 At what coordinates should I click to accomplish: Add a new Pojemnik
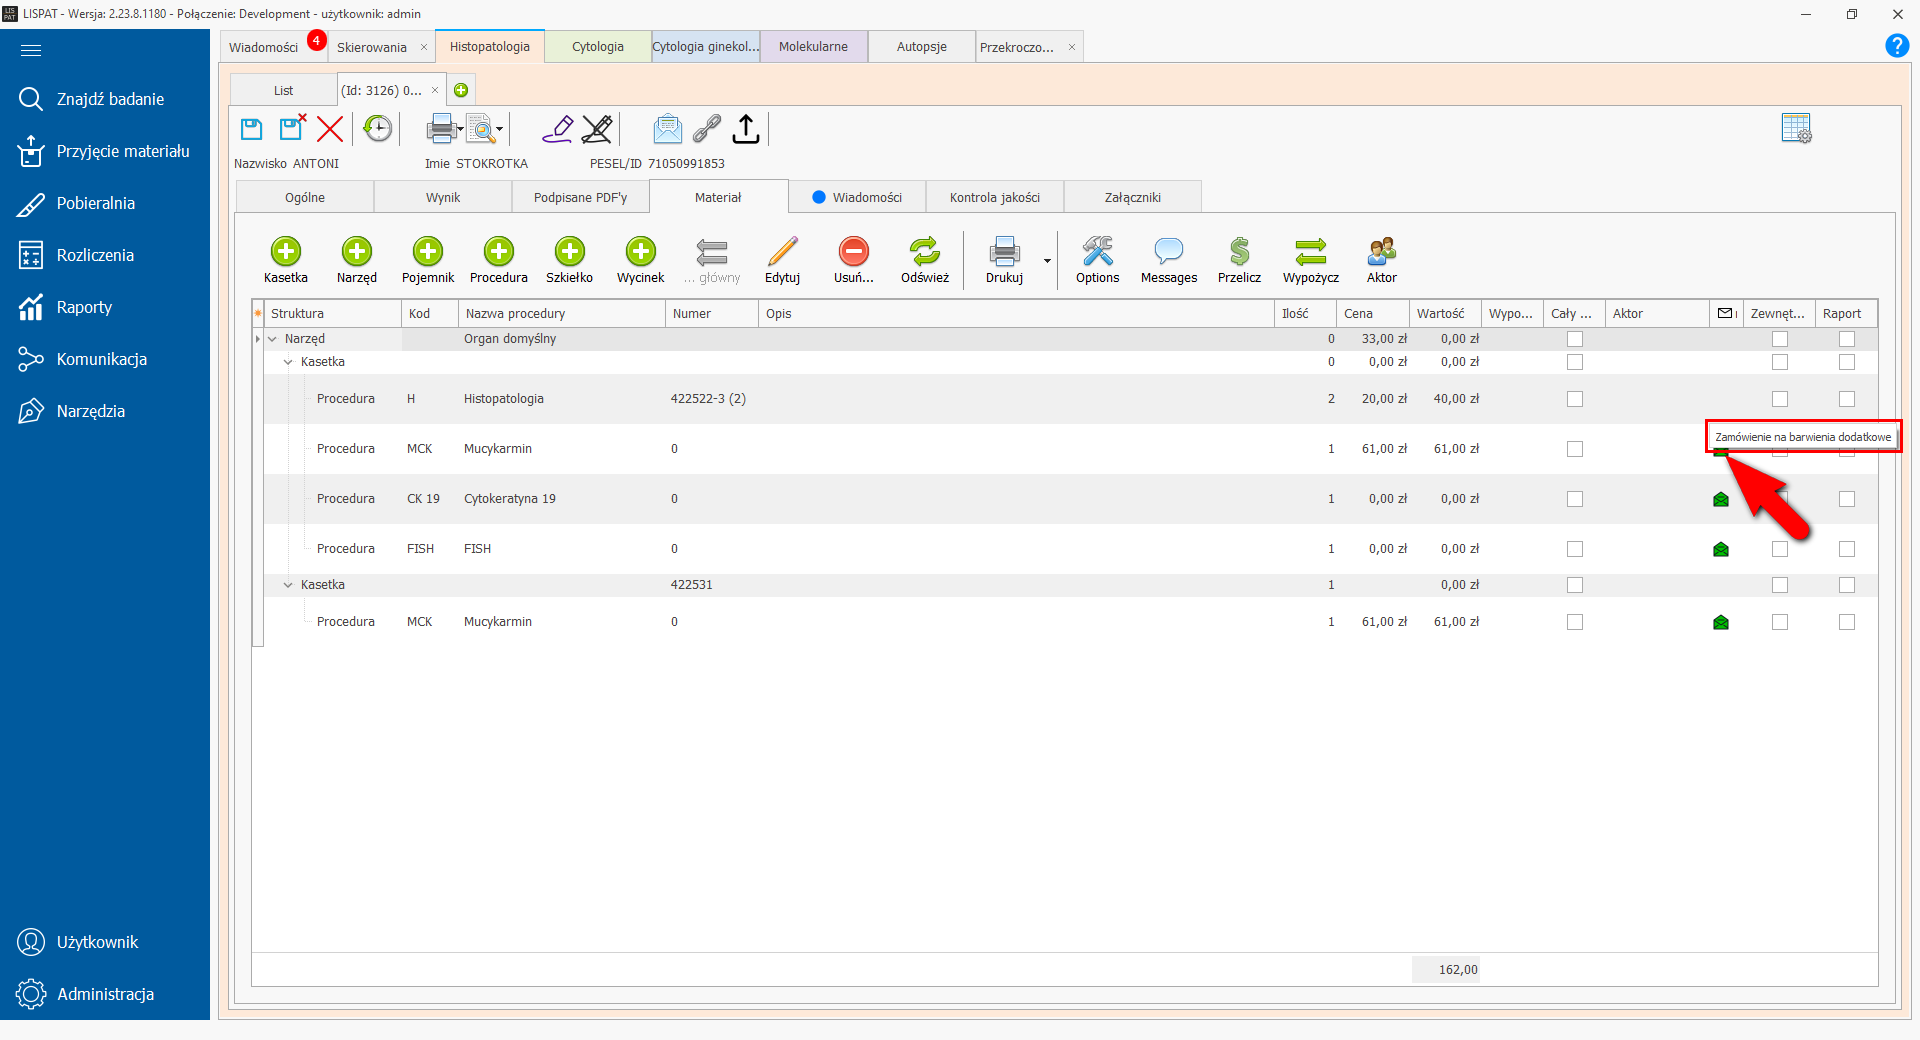428,260
